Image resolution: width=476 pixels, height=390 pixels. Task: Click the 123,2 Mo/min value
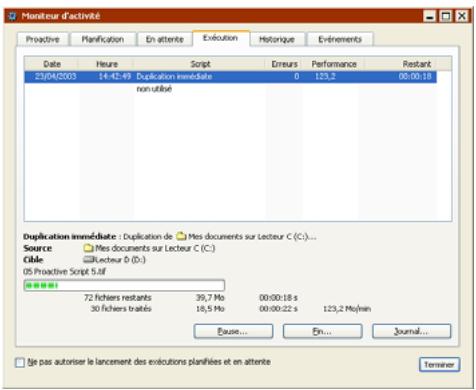347,309
